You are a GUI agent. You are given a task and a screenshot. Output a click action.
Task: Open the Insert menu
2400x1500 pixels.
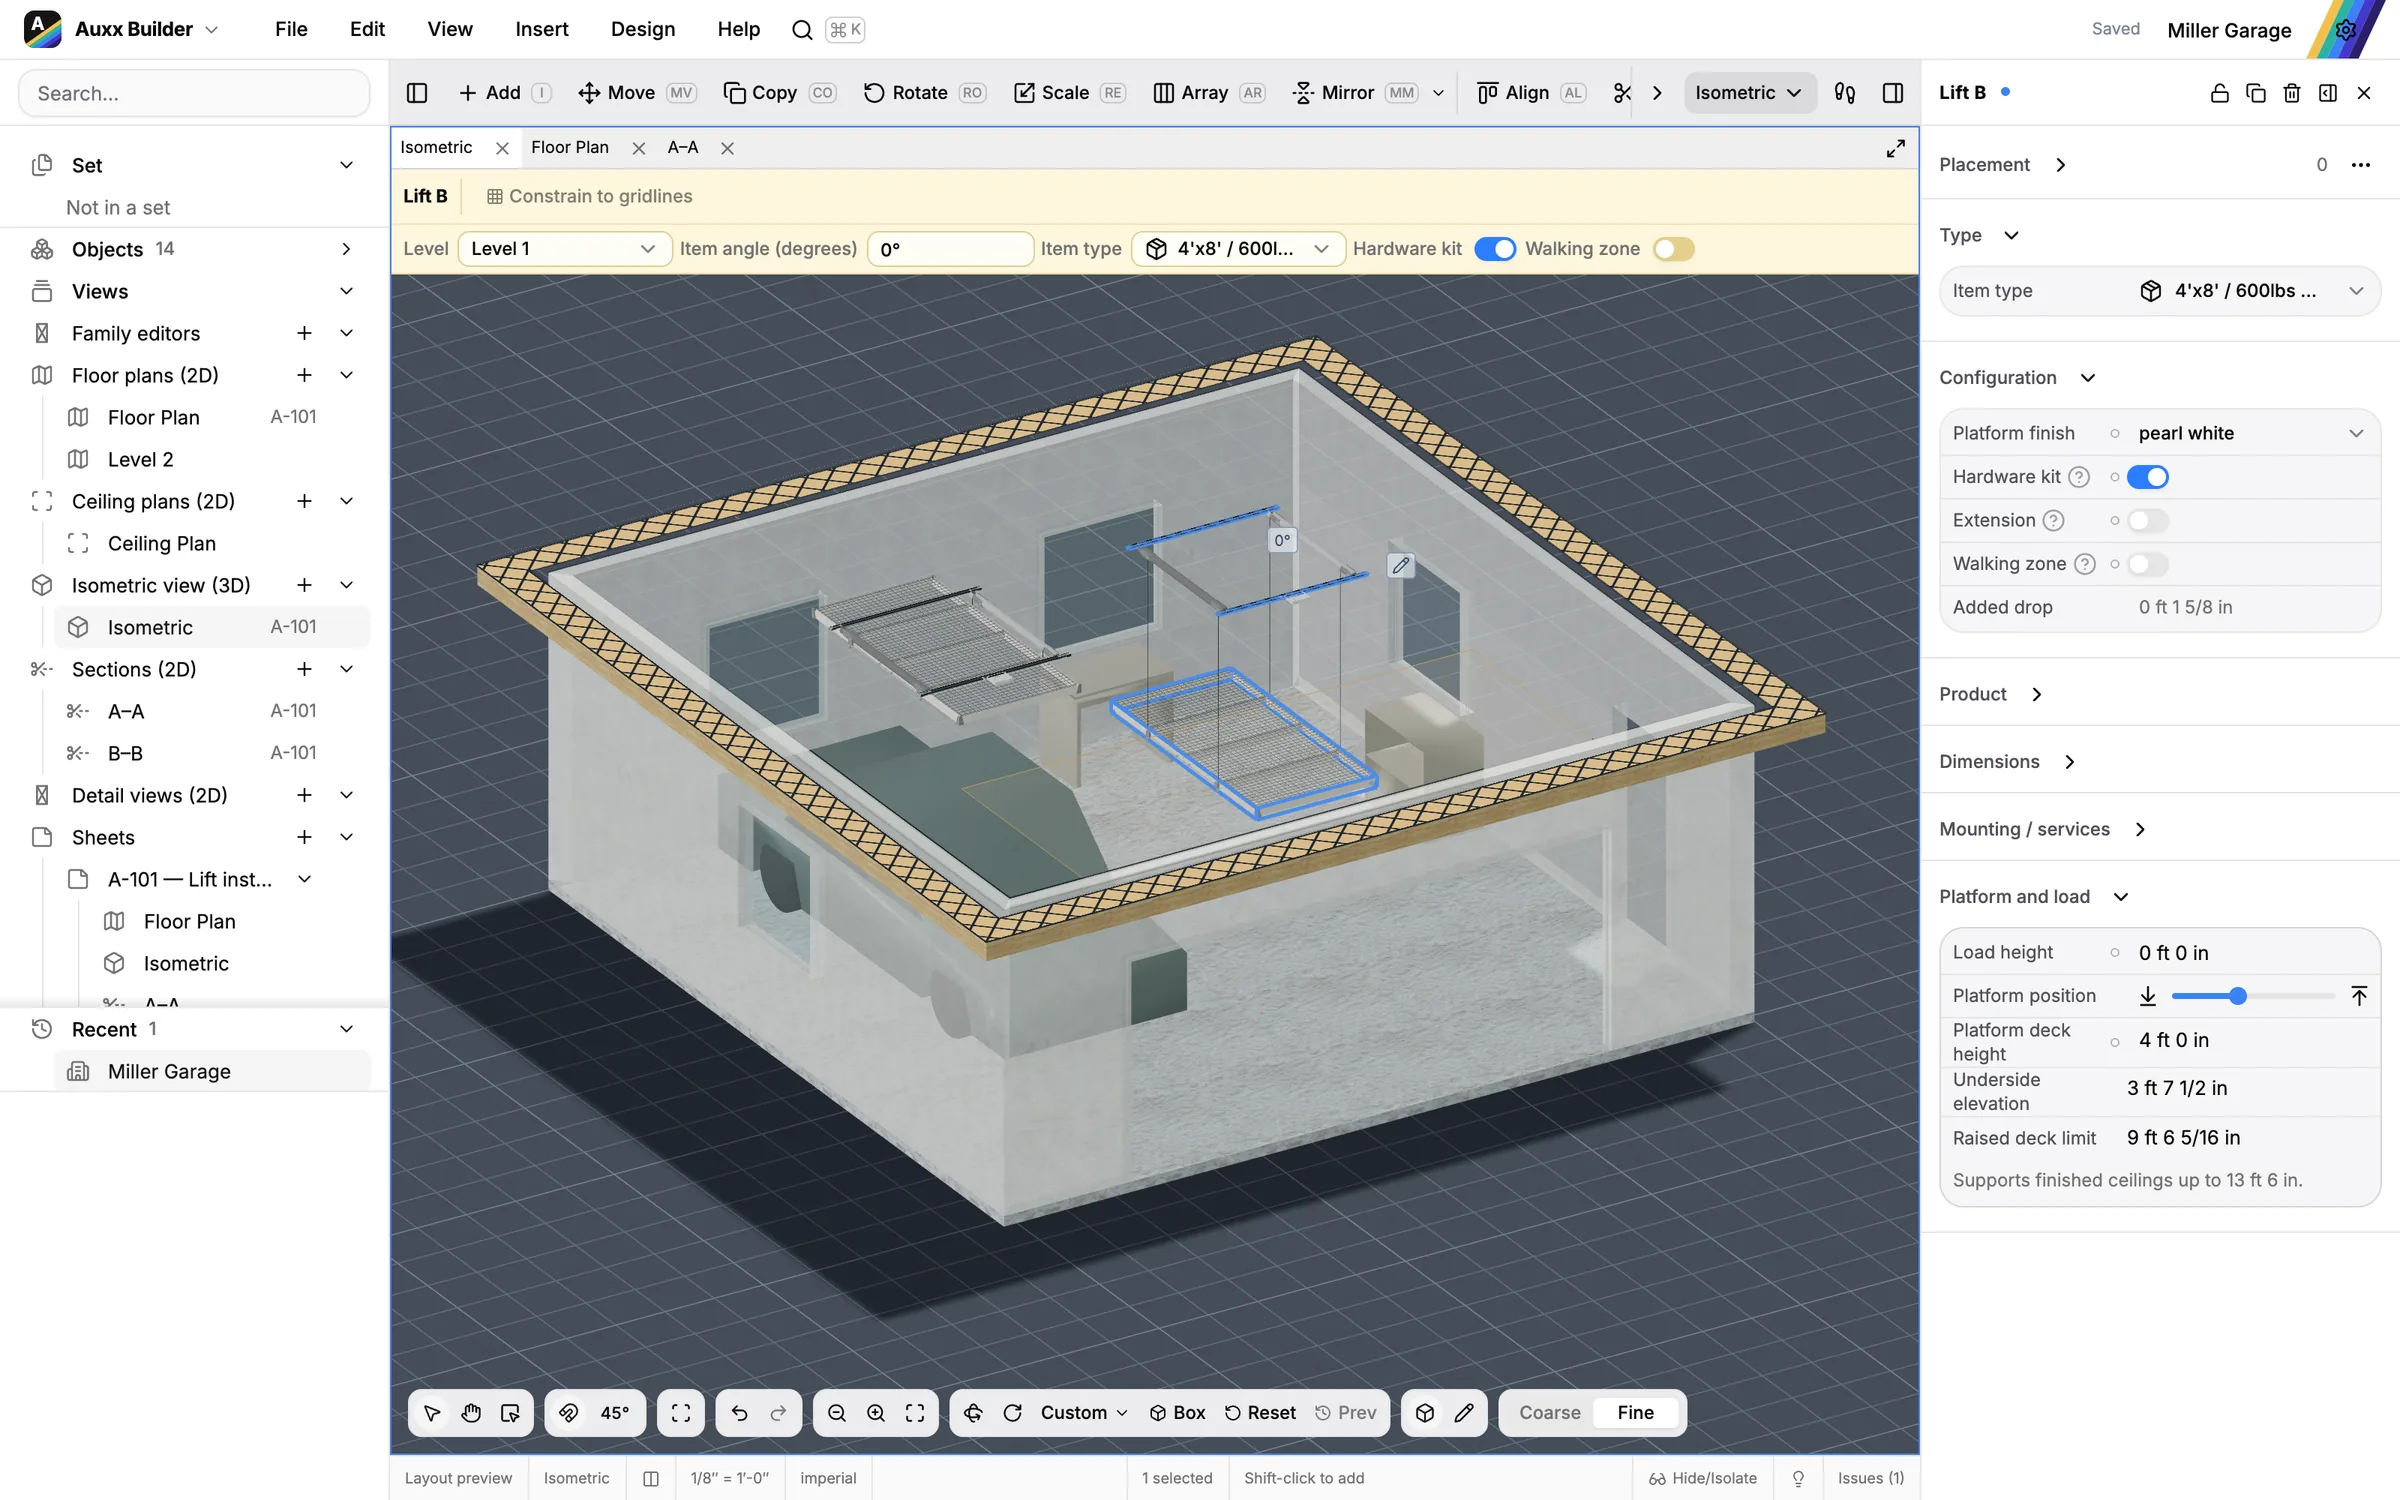pyautogui.click(x=541, y=30)
